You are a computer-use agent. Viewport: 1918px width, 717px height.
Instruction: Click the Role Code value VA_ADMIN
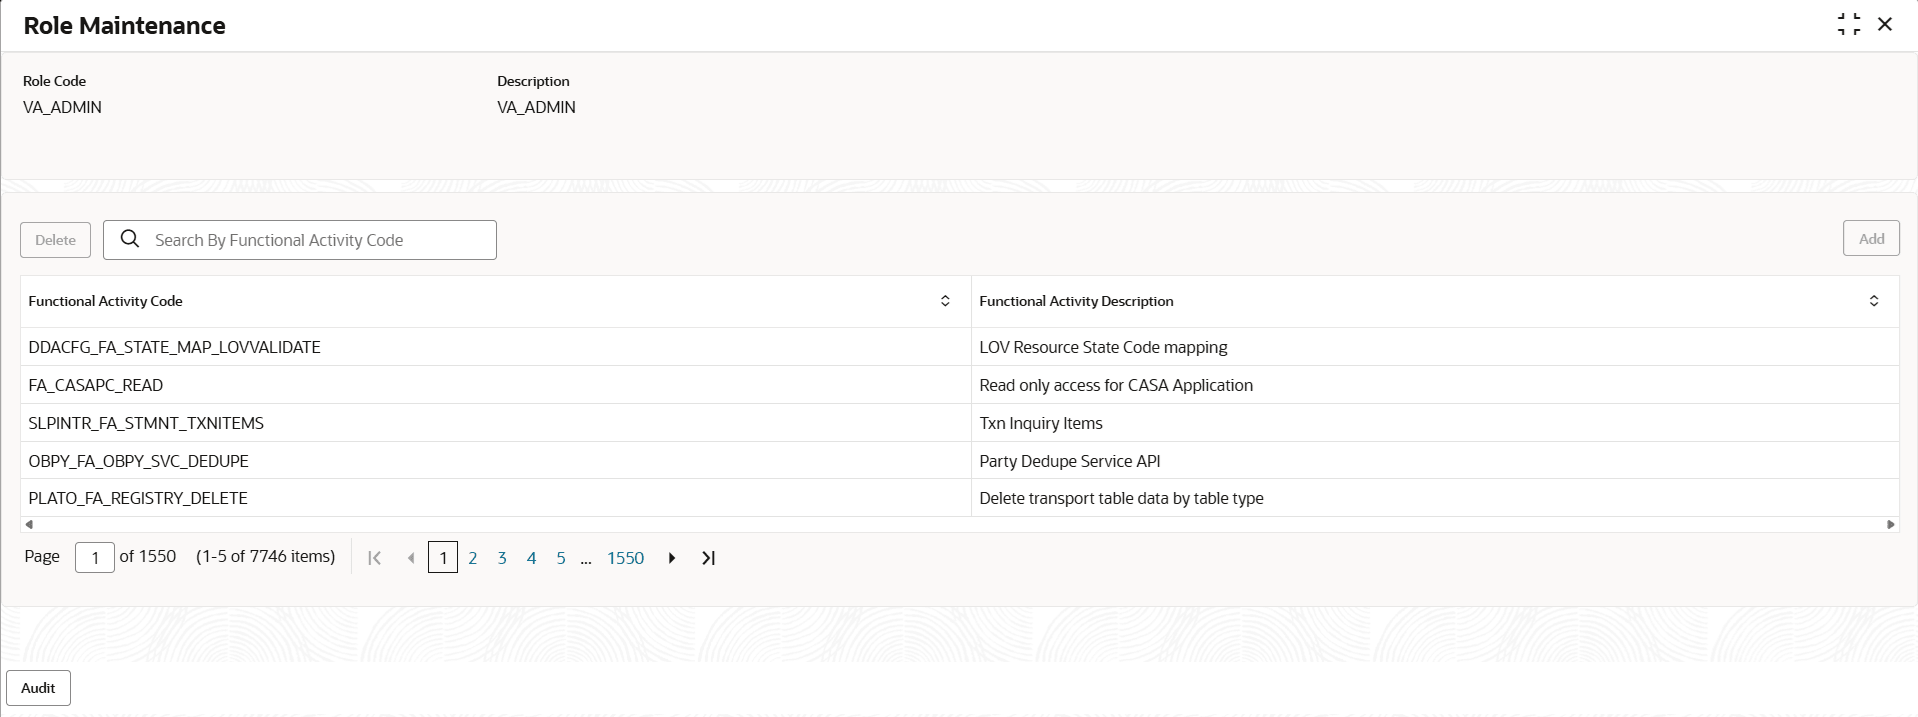(x=62, y=107)
